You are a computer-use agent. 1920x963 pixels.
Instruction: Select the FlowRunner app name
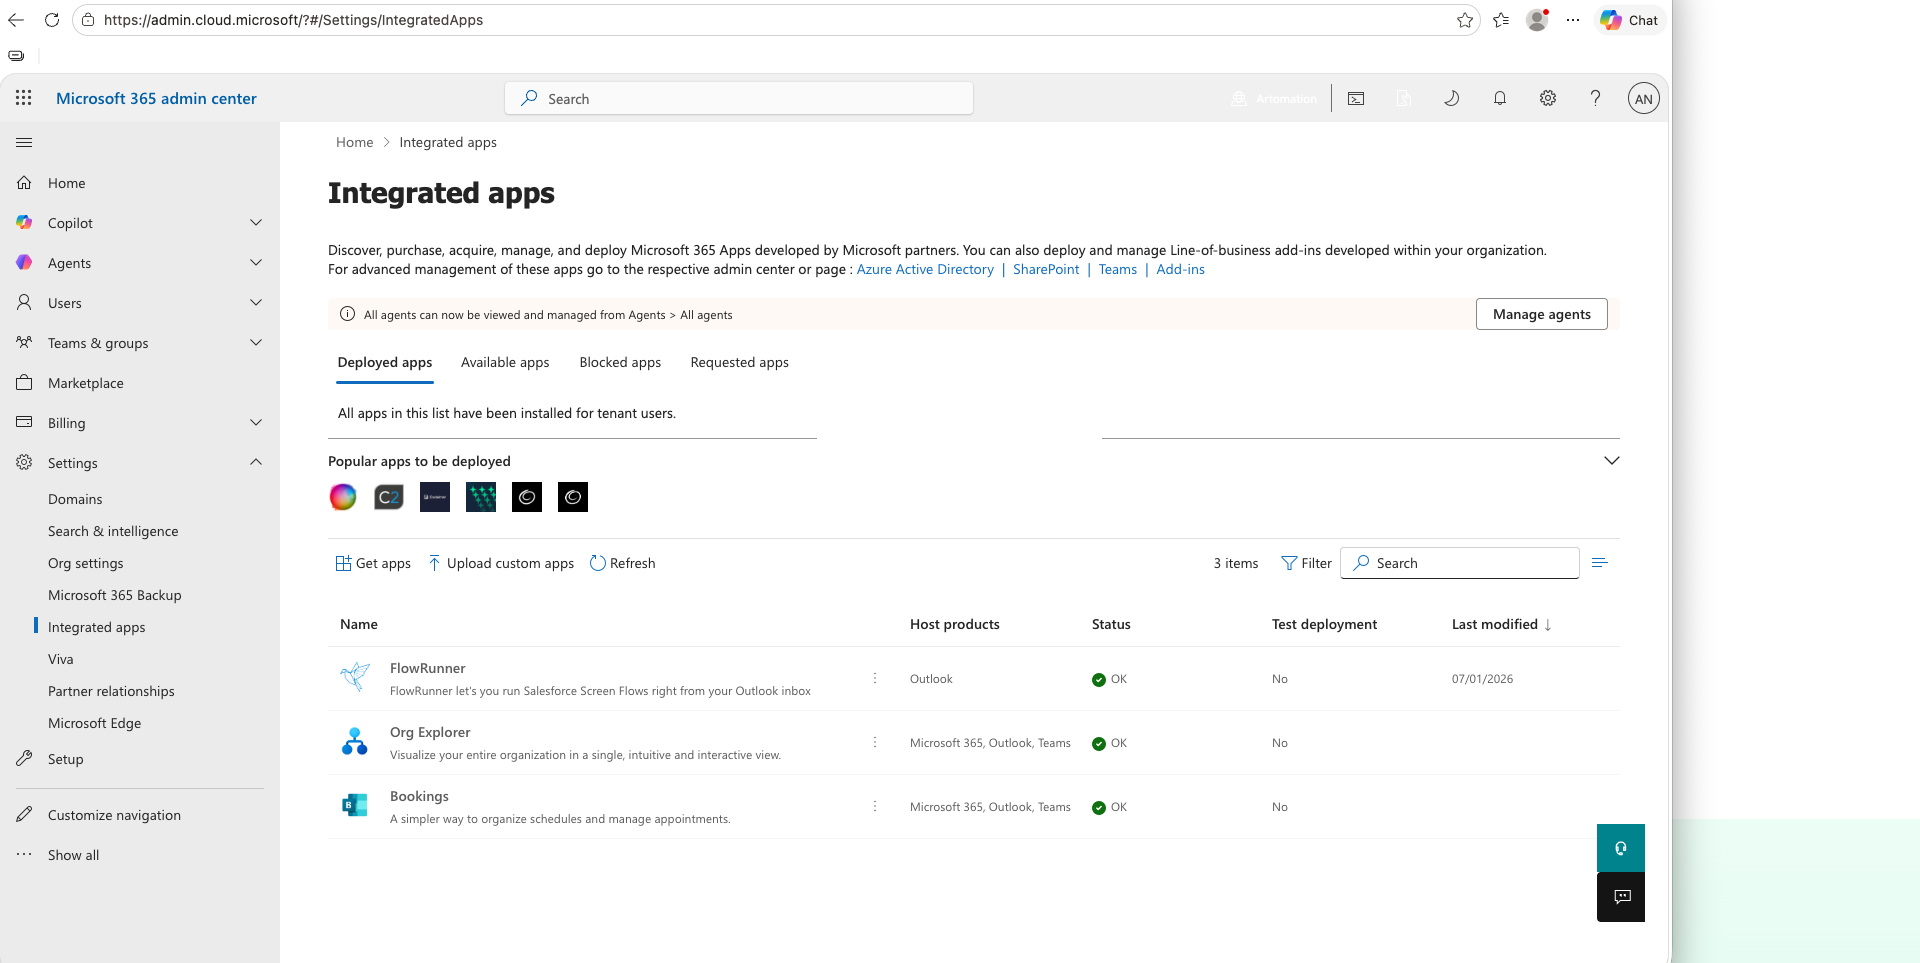[x=428, y=668]
